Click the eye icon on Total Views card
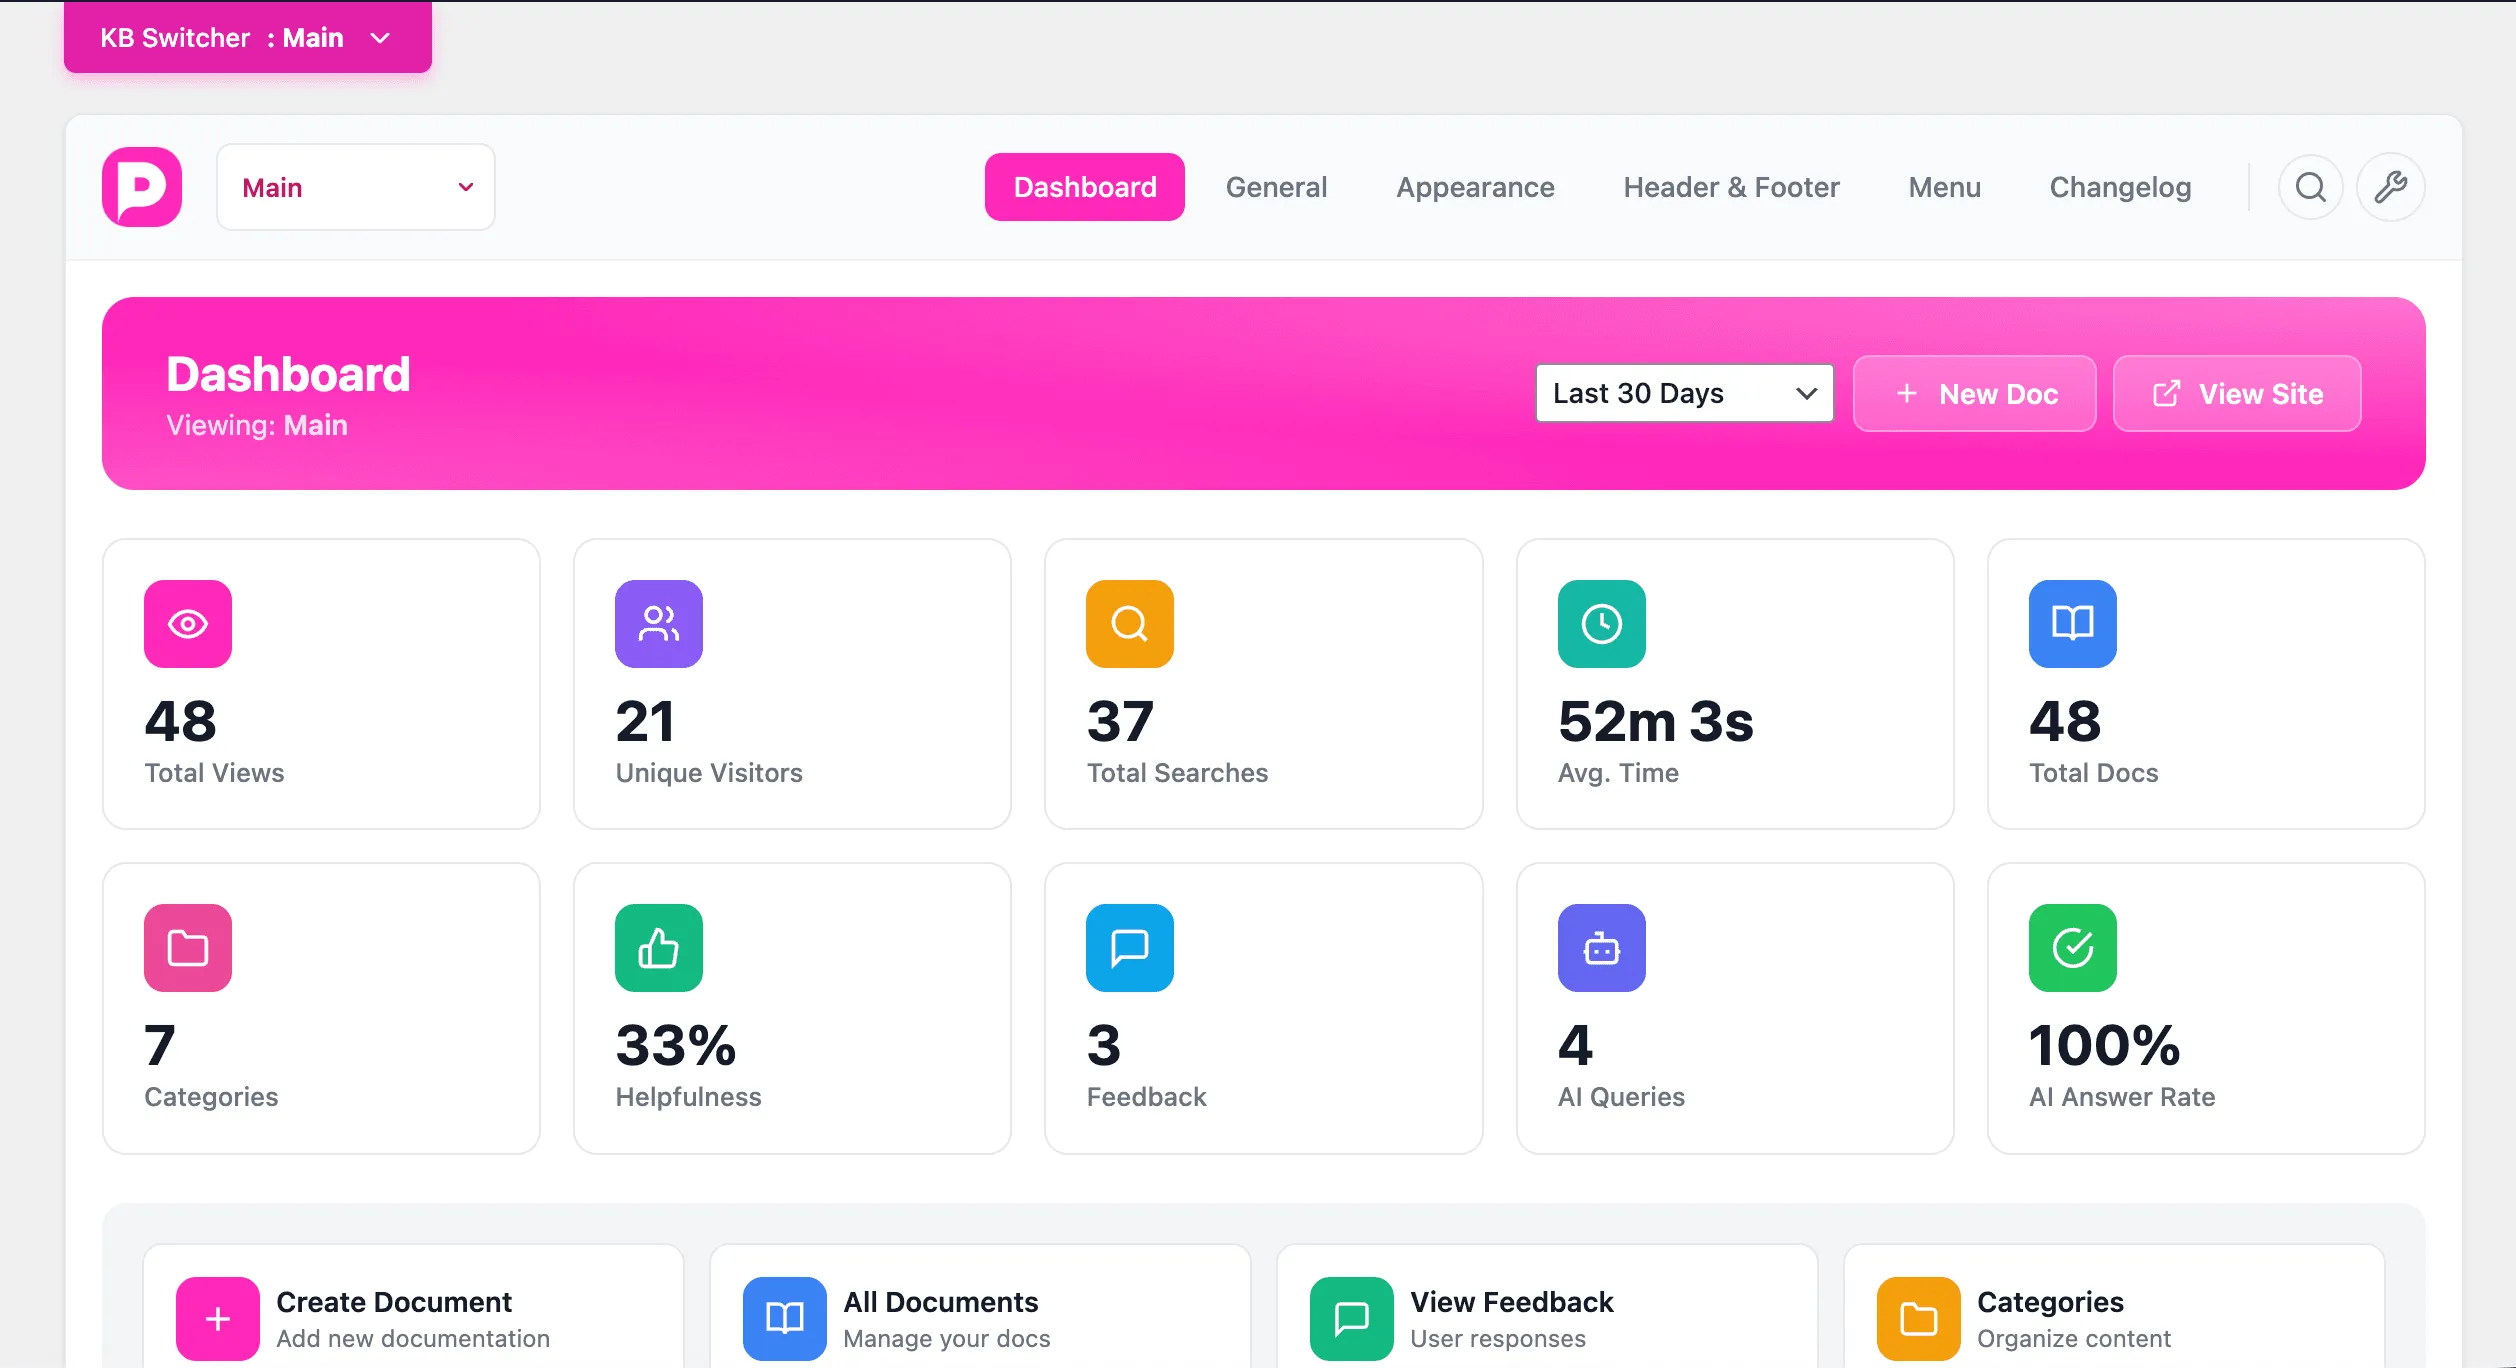2516x1368 pixels. [187, 623]
